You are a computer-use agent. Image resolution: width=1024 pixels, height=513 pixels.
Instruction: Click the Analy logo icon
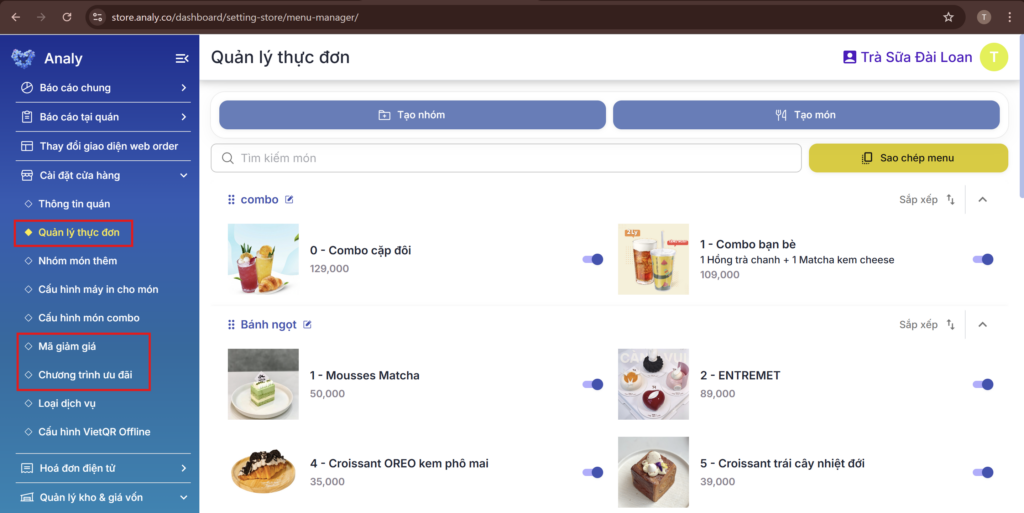(x=23, y=59)
